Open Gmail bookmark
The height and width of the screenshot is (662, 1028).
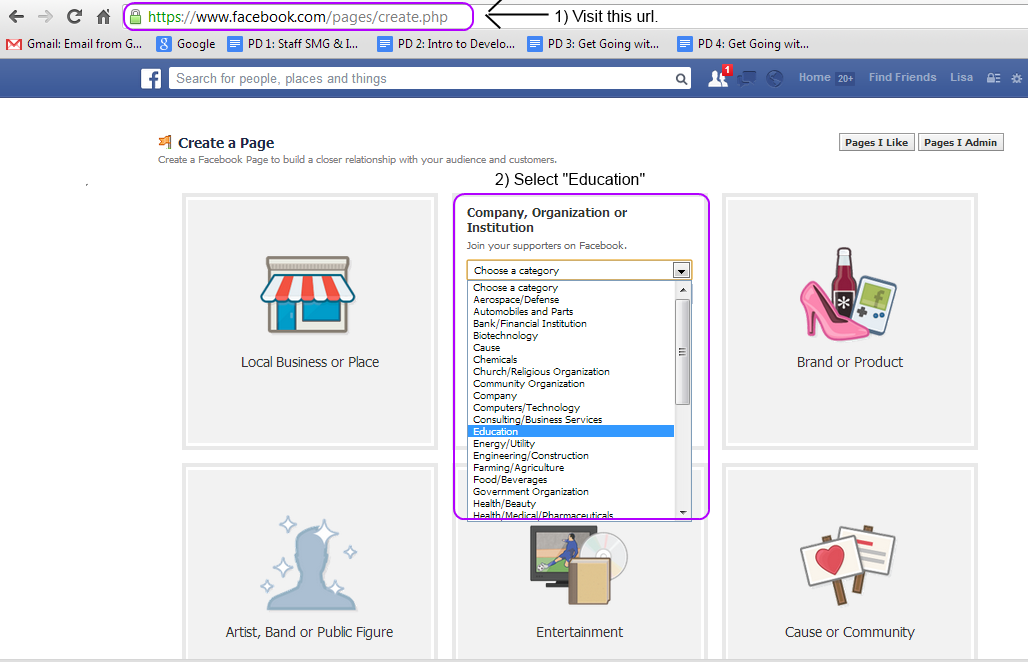pyautogui.click(x=74, y=44)
